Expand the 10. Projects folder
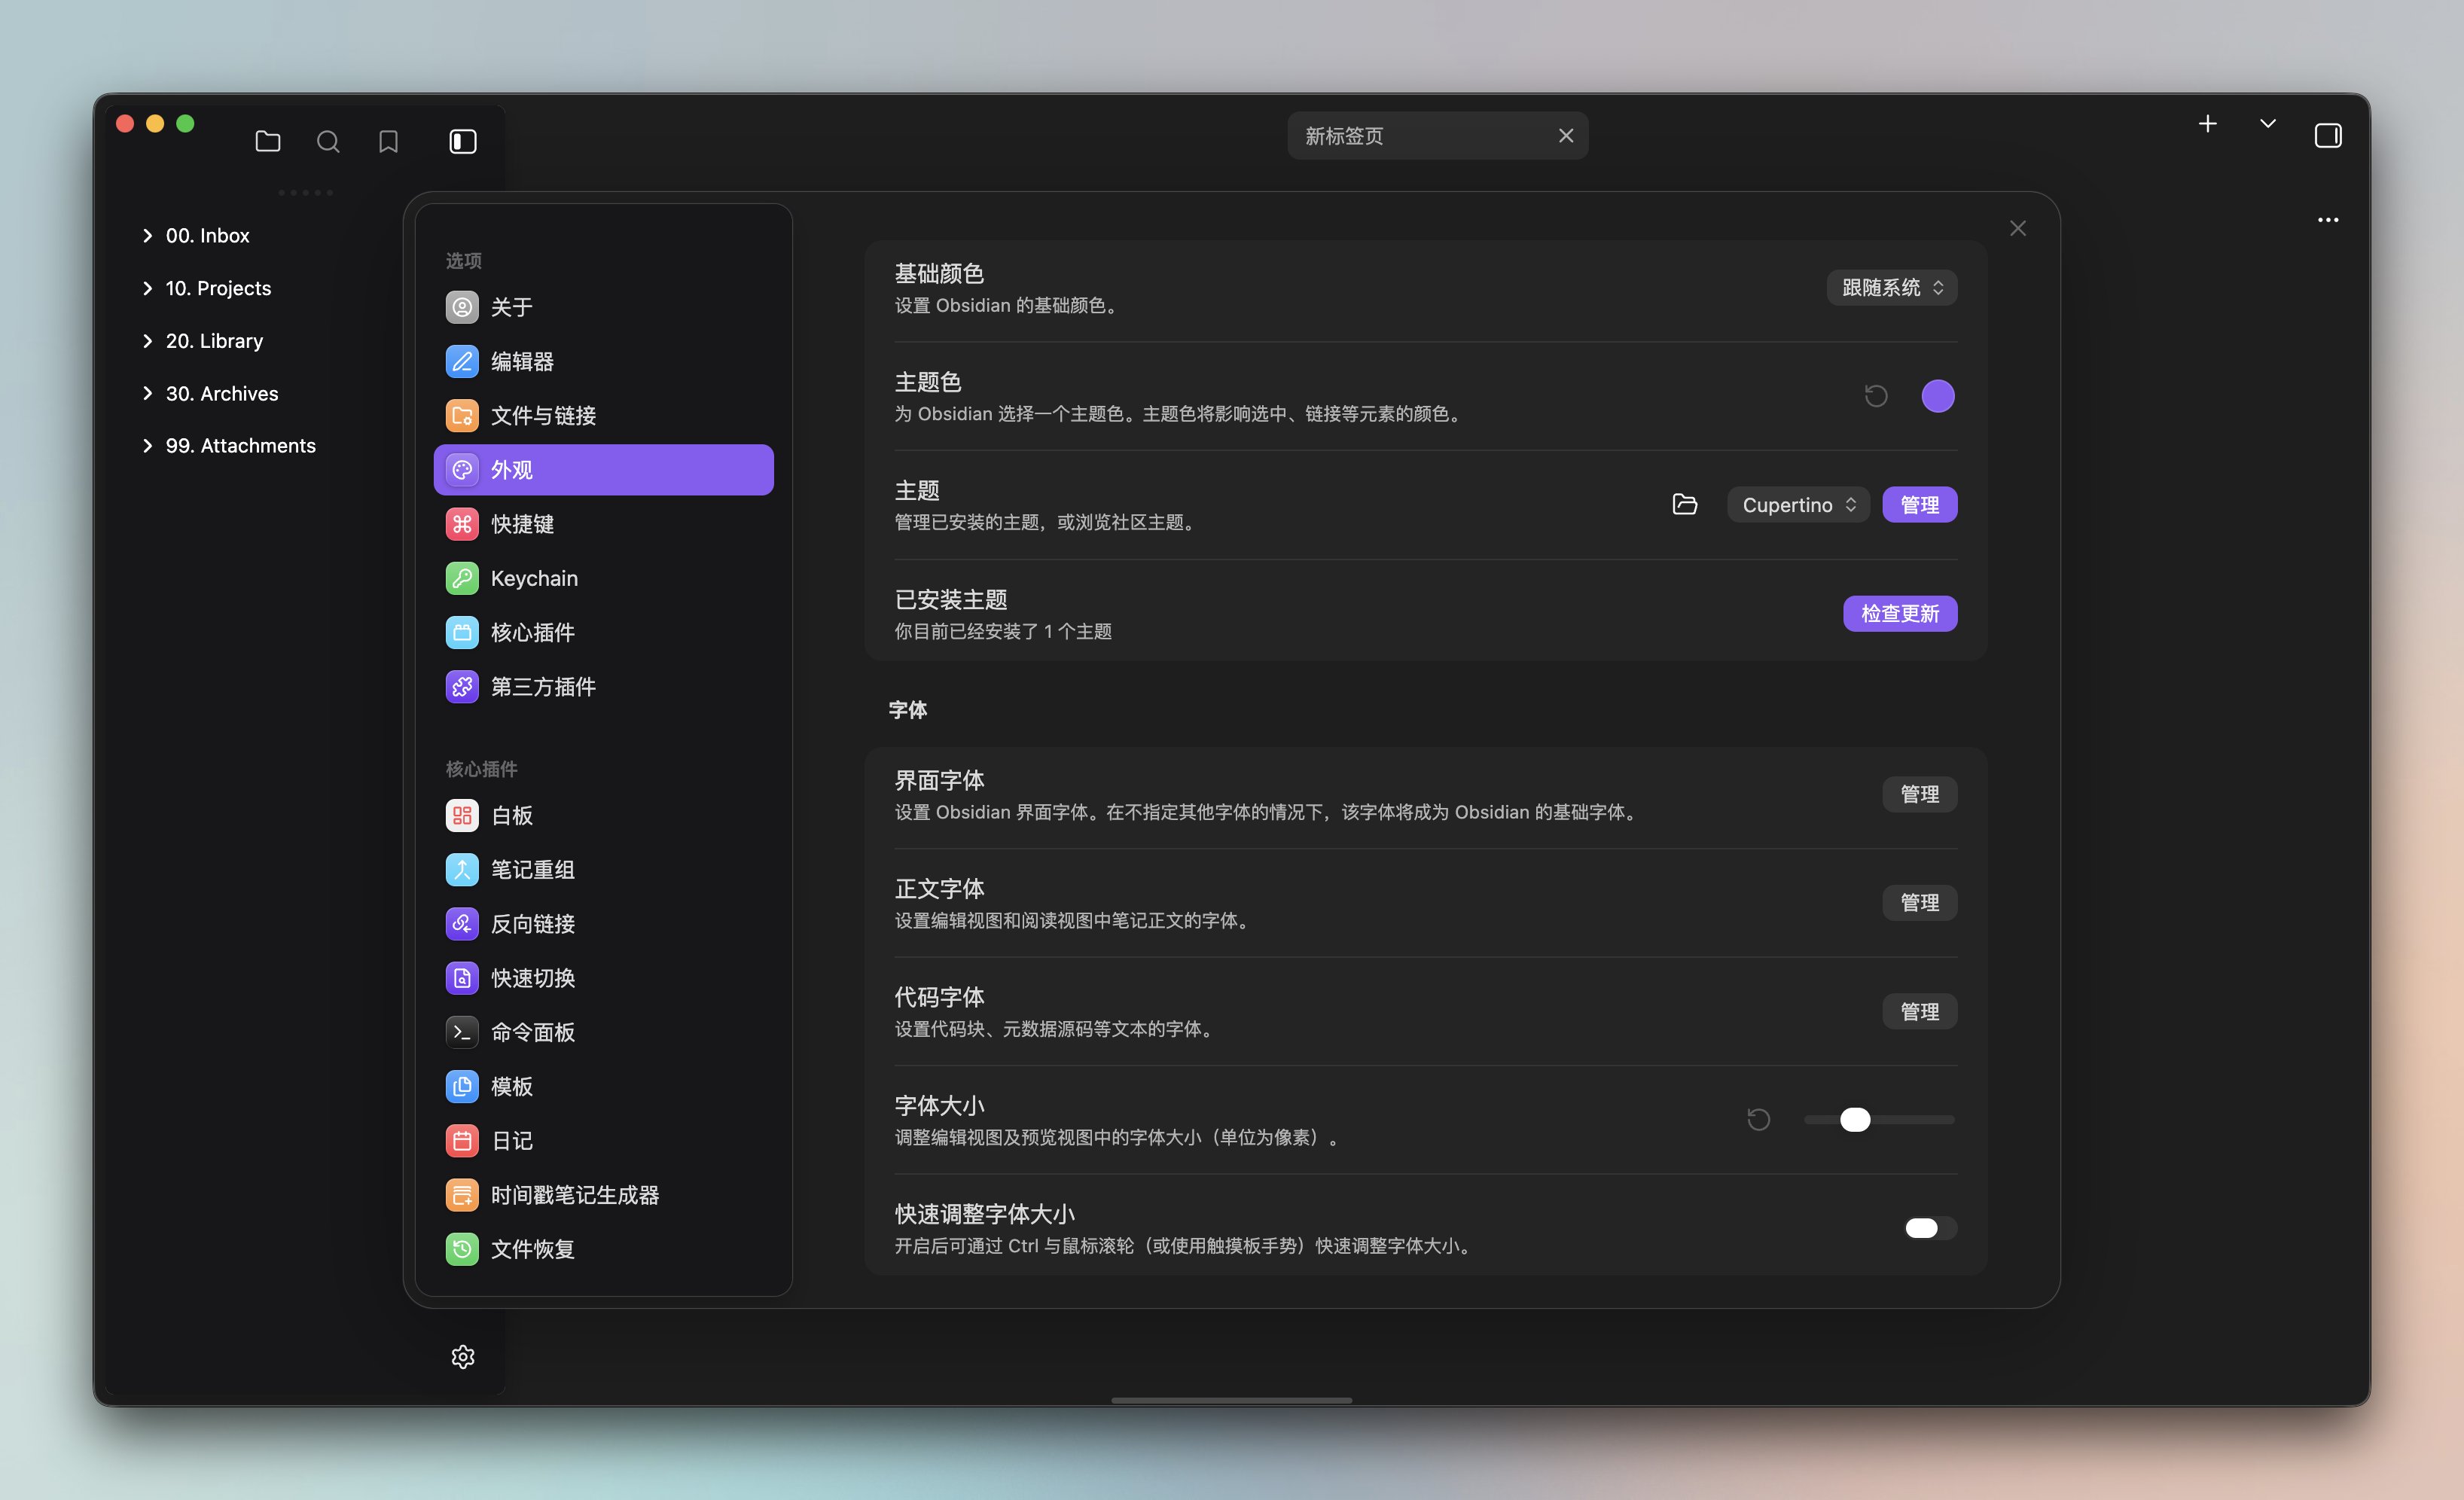The image size is (2464, 1500). (x=218, y=288)
